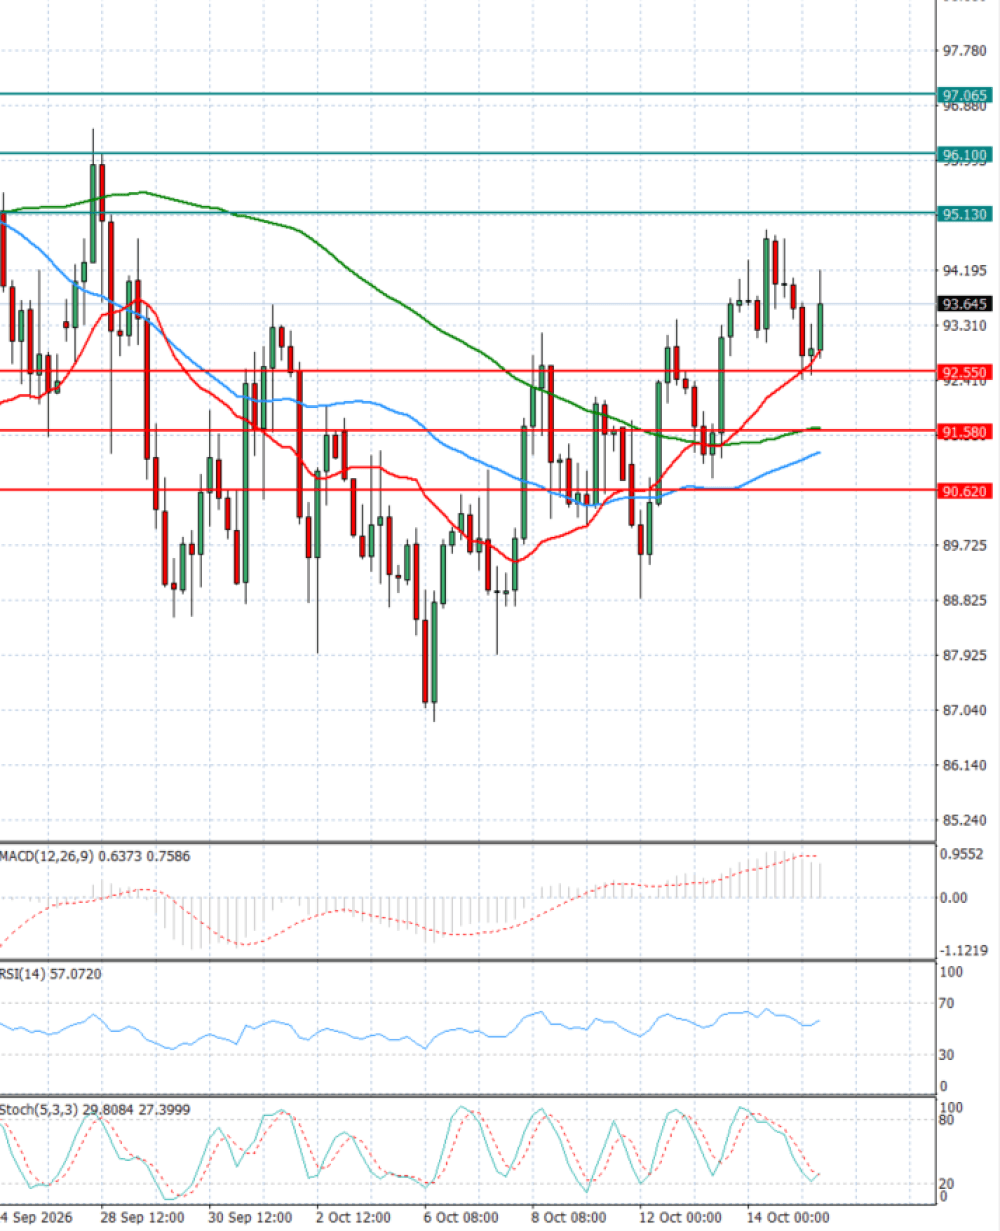Click the 2 Oct 12:00 time axis label
The width and height of the screenshot is (1000, 1231).
point(354,1217)
